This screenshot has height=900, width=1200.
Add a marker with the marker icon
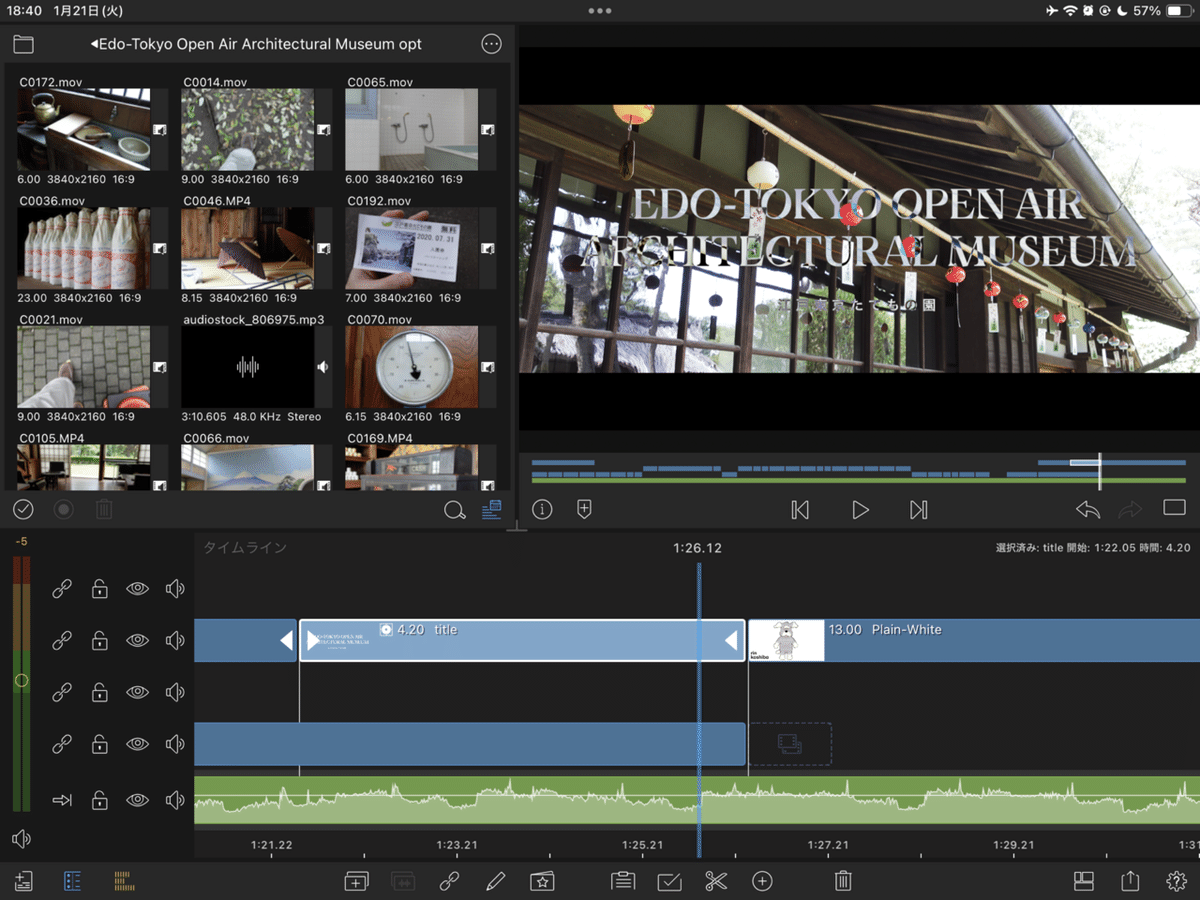[585, 510]
